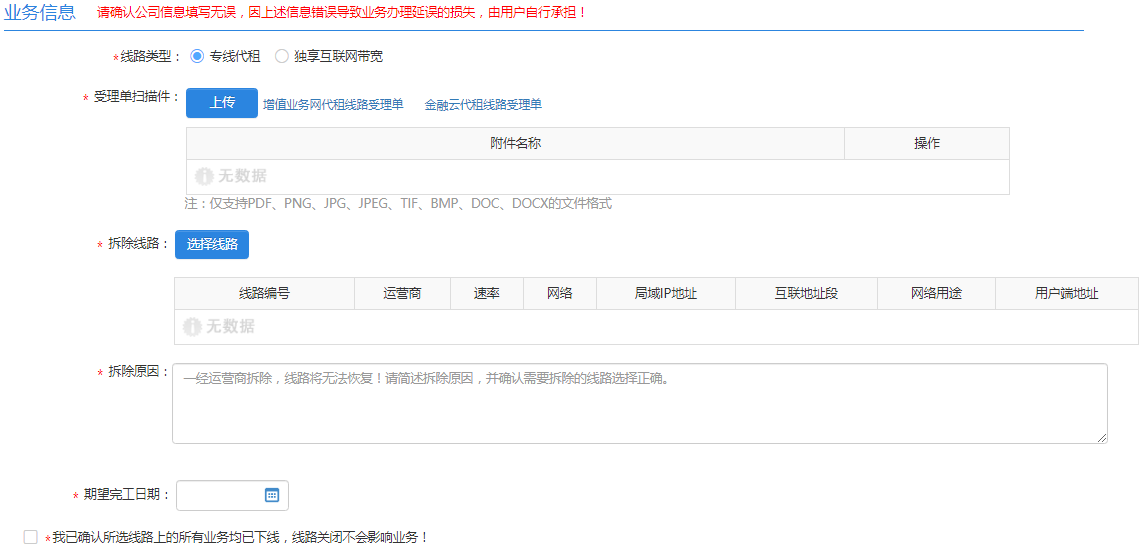Click the 运营商 column header

click(402, 294)
